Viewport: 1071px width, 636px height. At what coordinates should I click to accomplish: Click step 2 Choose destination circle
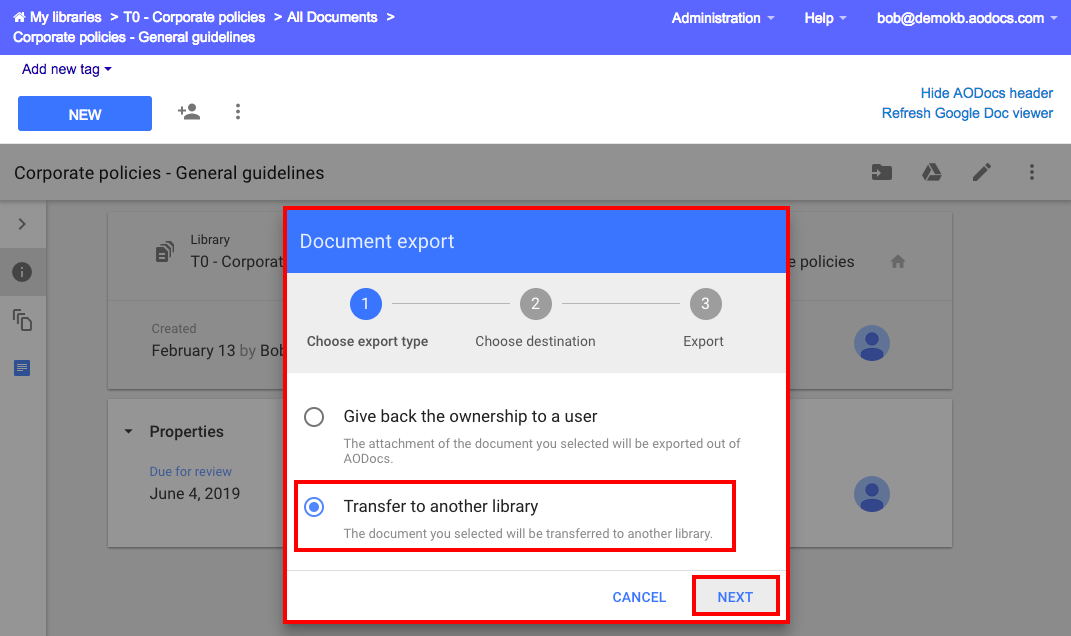click(x=536, y=304)
